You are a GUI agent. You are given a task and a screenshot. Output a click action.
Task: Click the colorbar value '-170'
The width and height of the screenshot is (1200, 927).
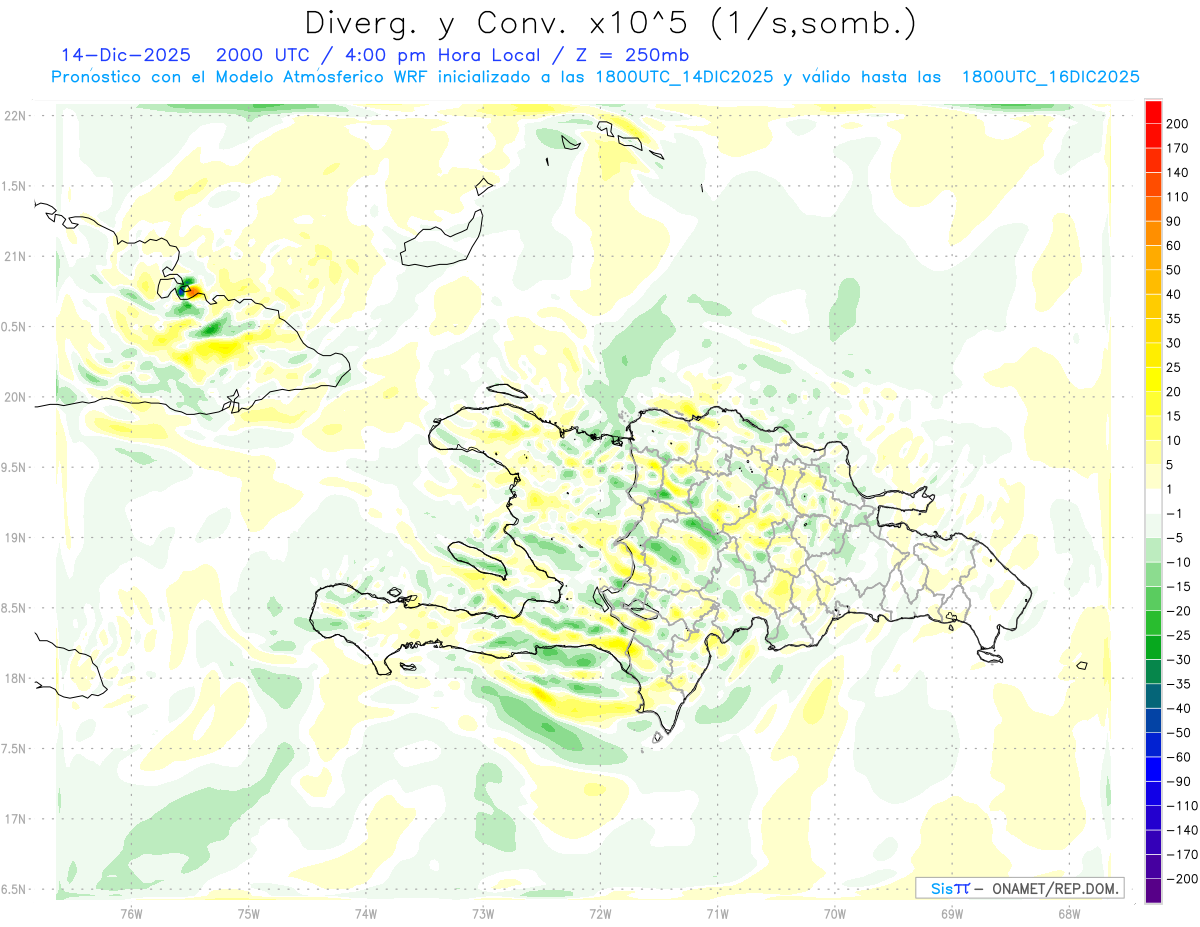point(1181,854)
